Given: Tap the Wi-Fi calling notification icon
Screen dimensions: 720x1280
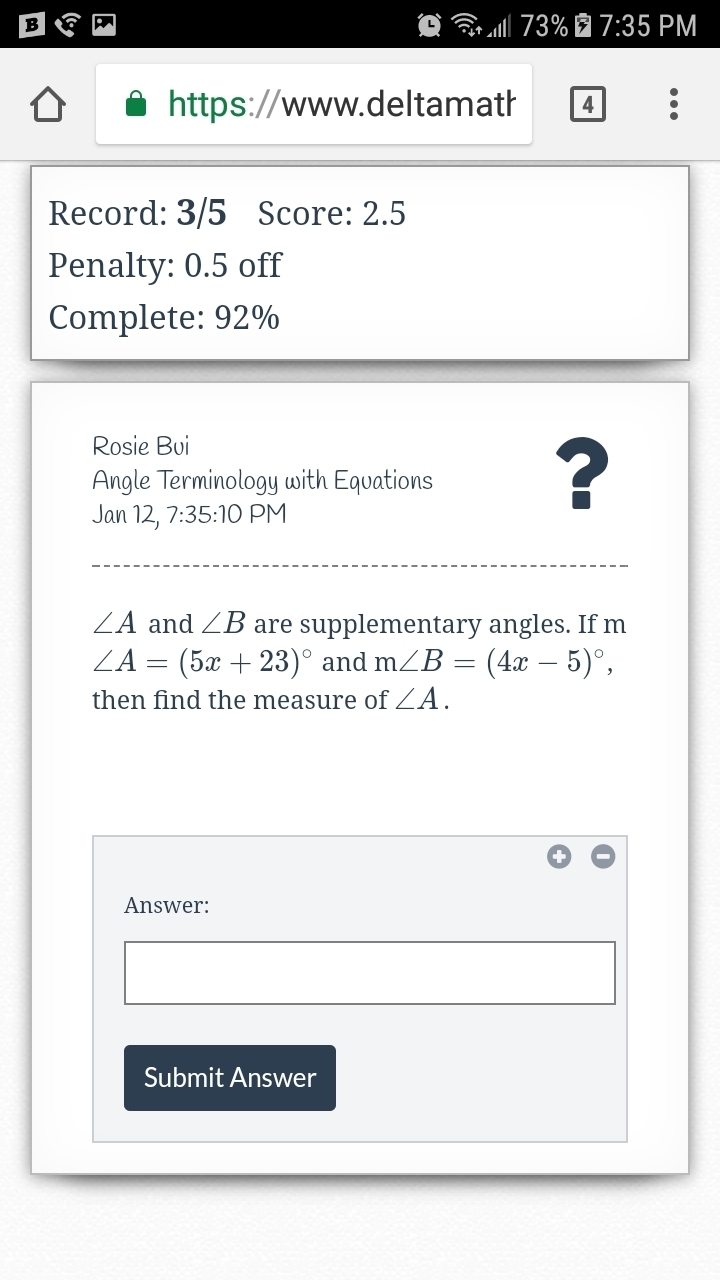Looking at the screenshot, I should tap(67, 24).
